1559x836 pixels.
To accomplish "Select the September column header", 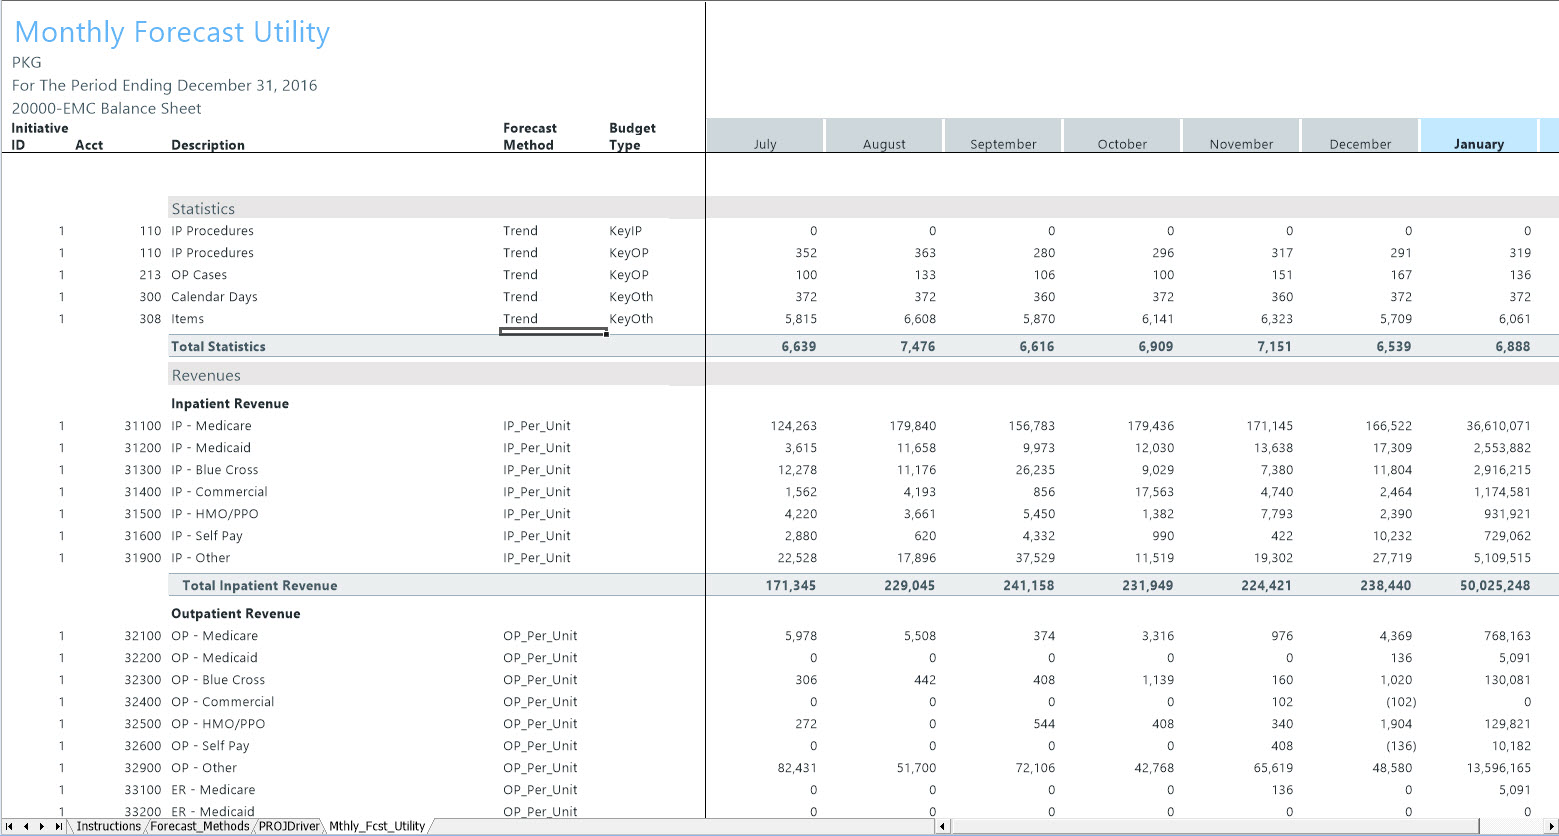I will point(1003,136).
